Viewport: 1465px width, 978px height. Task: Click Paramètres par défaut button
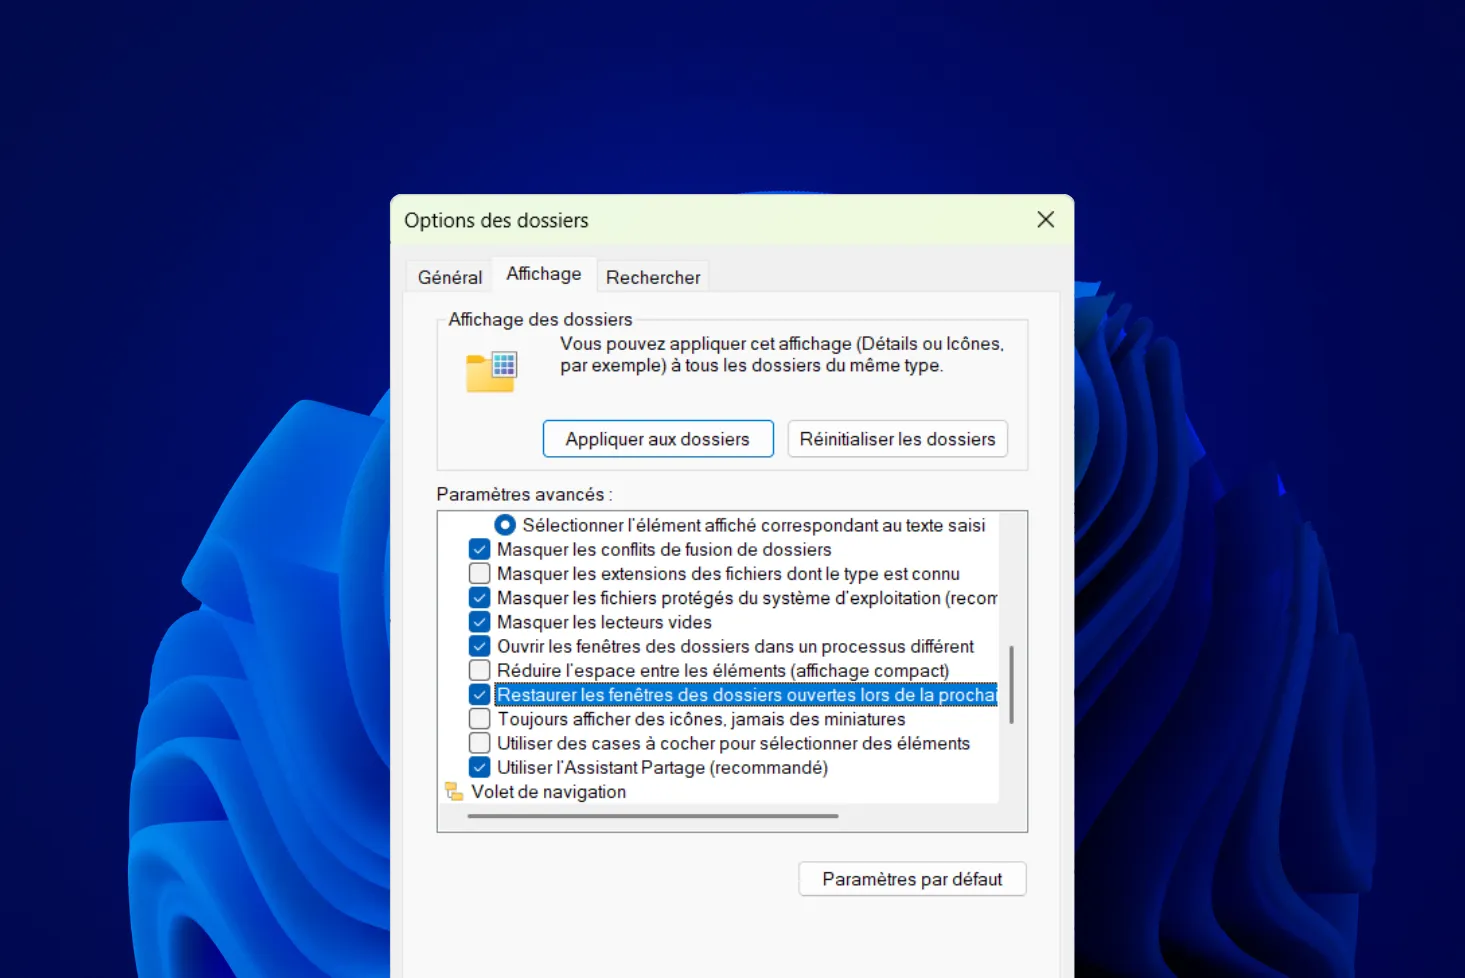point(911,879)
